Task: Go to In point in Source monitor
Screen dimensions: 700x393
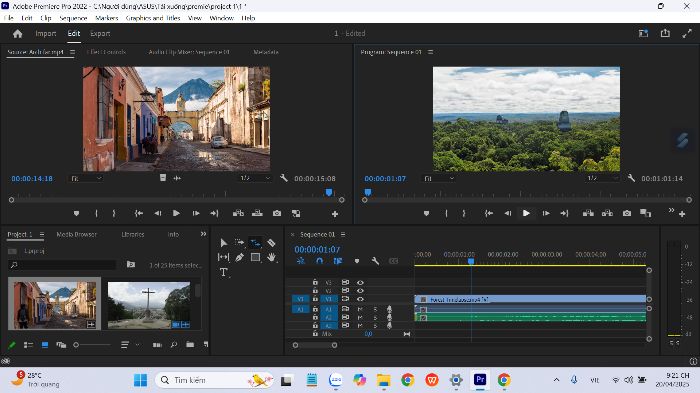Action: click(139, 213)
